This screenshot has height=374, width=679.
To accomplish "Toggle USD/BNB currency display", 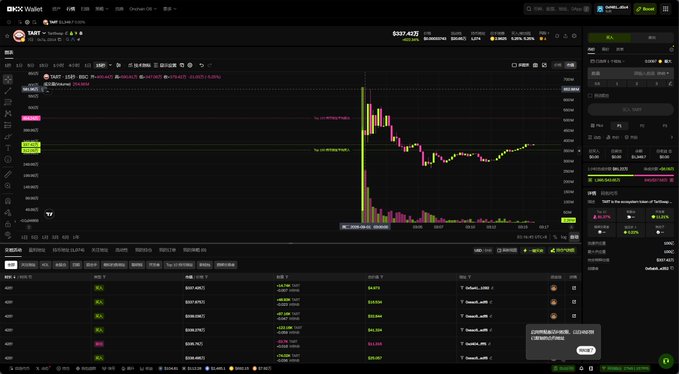I will 483,250.
